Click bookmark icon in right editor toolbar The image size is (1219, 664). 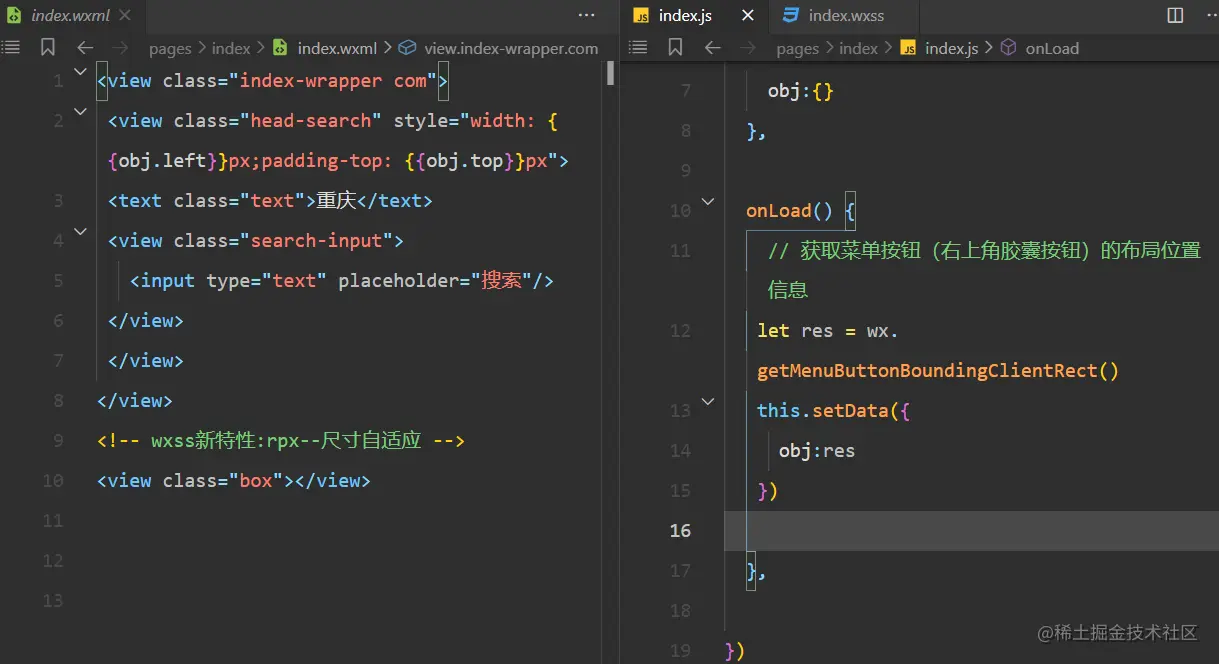point(675,47)
